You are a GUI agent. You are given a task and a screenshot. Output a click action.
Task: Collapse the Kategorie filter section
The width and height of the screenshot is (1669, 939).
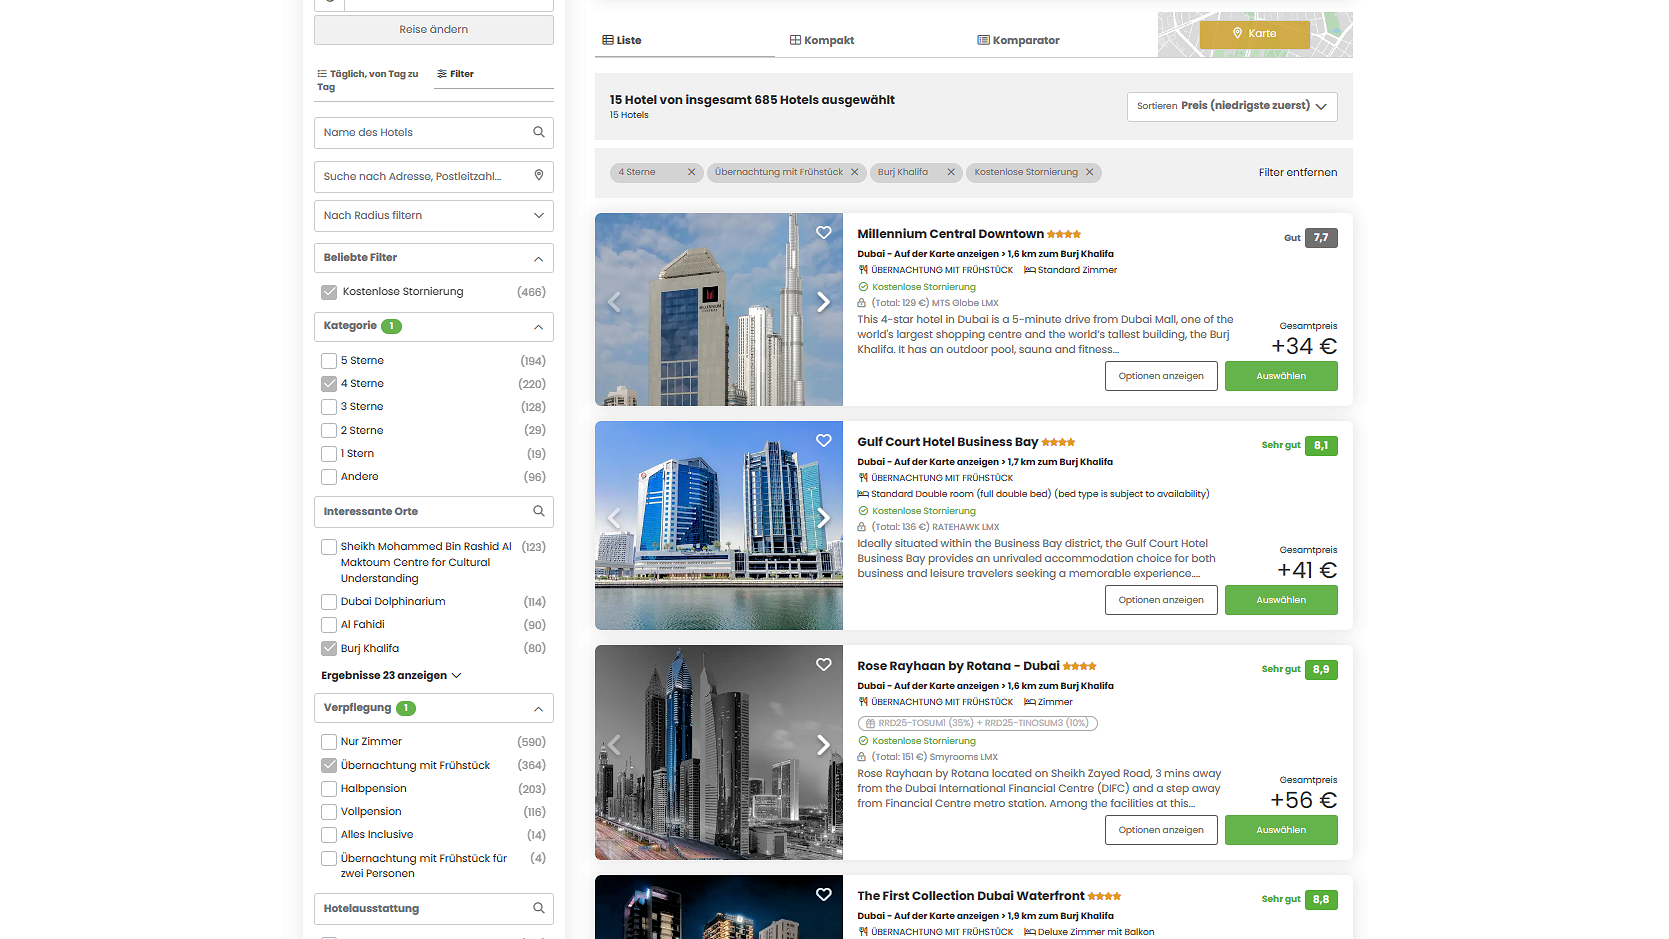tap(538, 327)
